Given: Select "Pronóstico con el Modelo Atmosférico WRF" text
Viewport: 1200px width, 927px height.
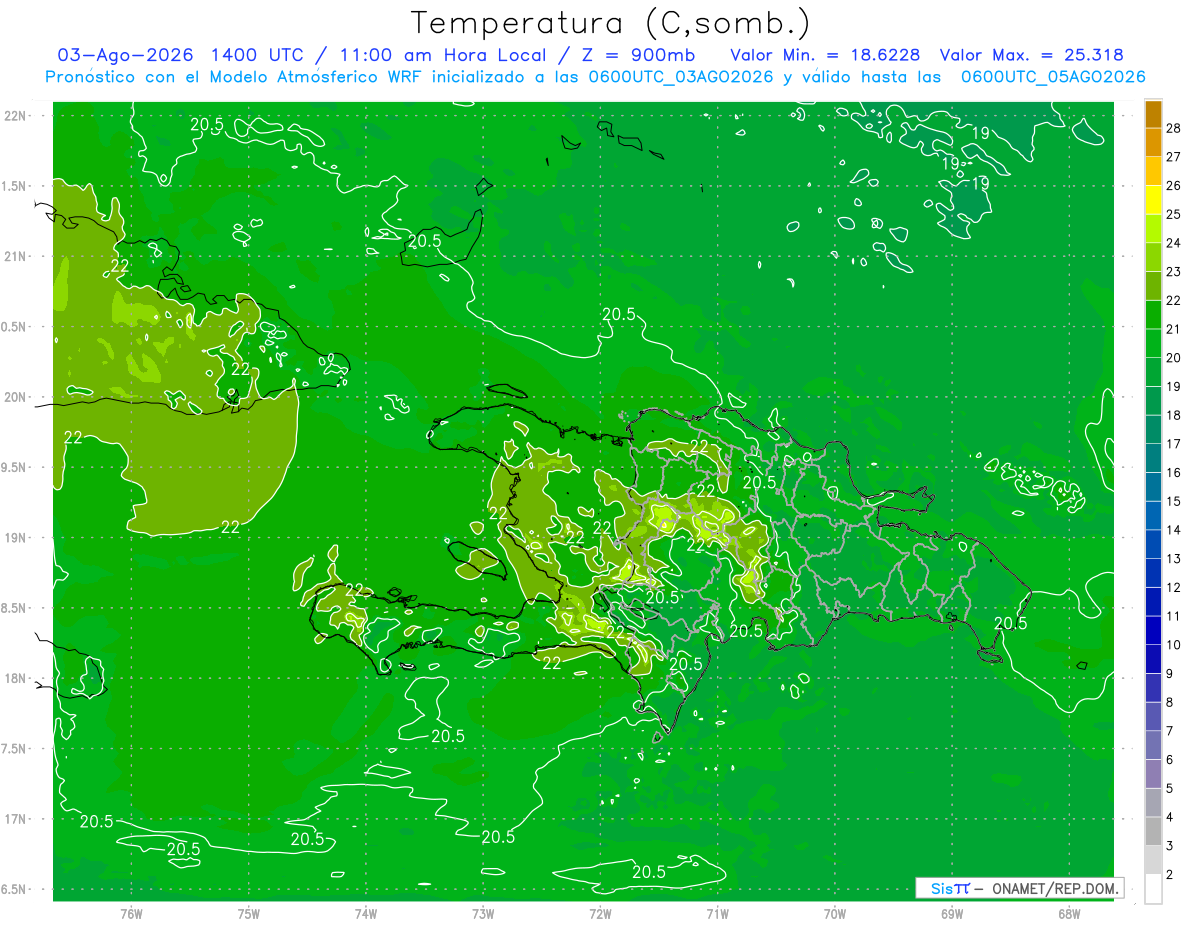Looking at the screenshot, I should [235, 77].
